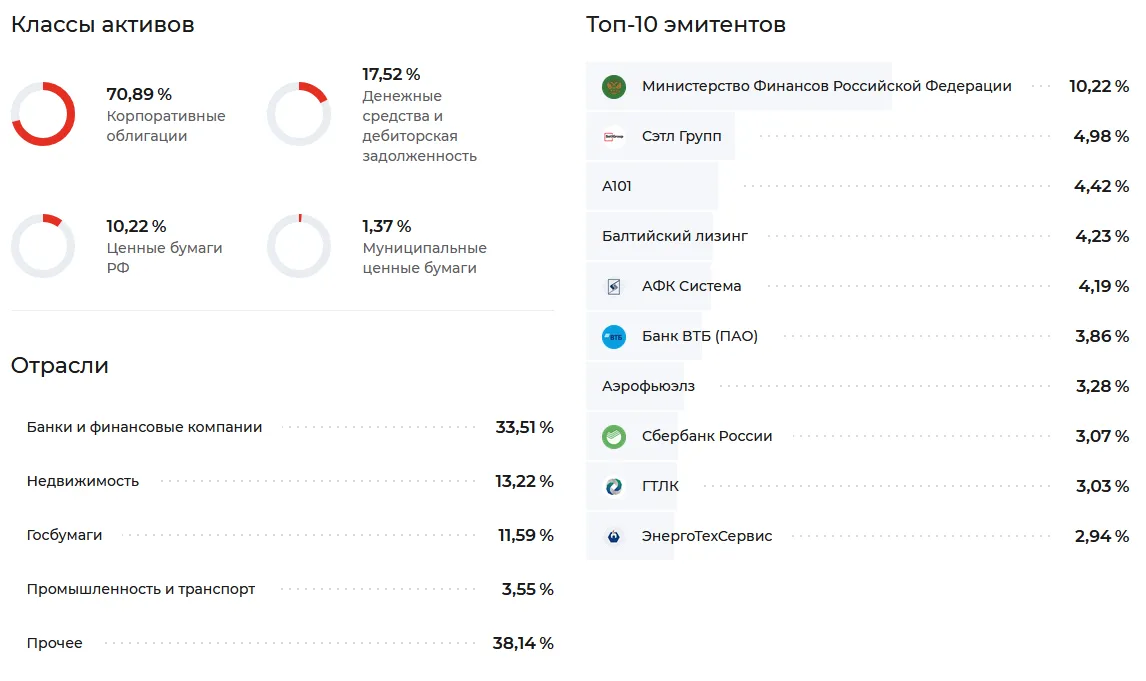Click the Корпоративные облигации donut chart

point(43,114)
